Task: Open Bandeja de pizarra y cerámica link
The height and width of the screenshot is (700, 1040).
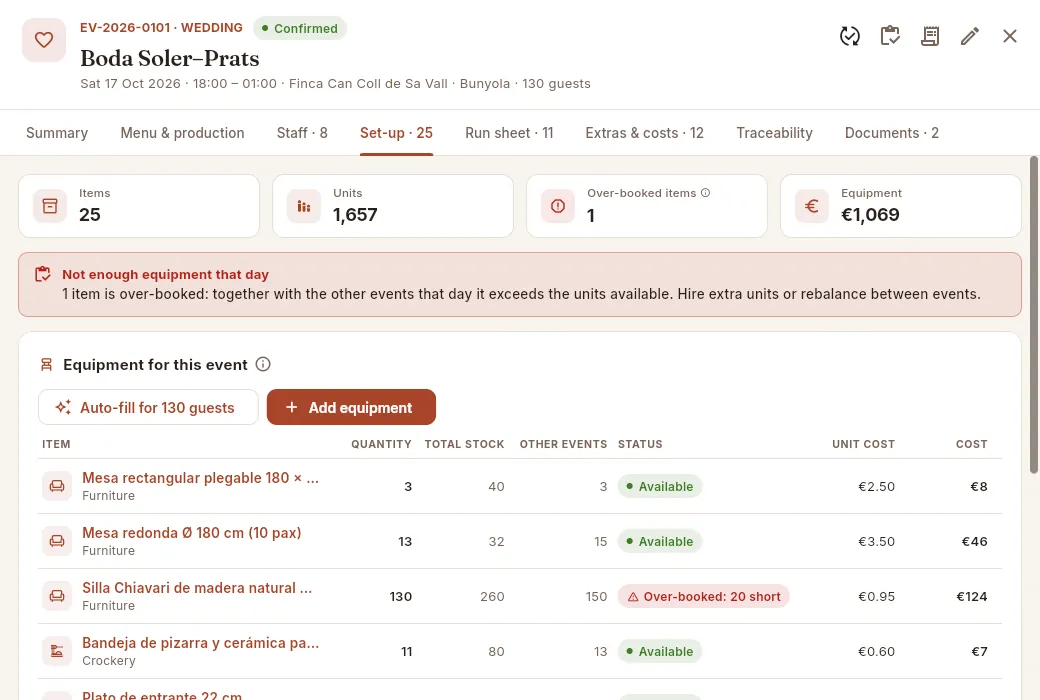Action: 200,643
